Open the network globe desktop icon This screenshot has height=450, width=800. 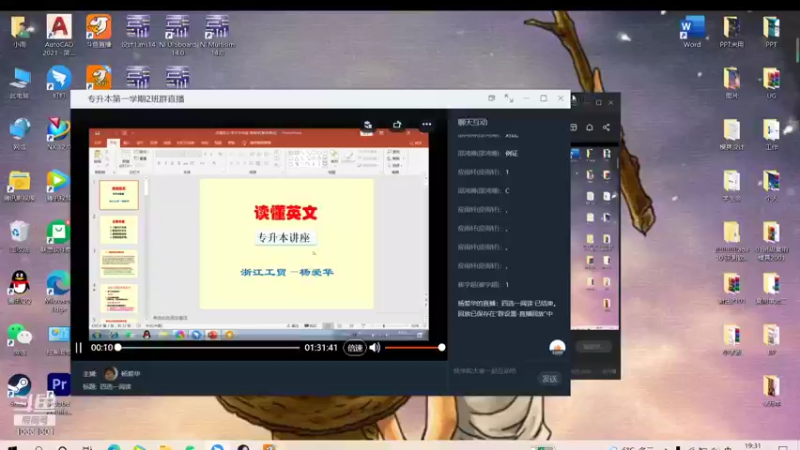[19, 134]
